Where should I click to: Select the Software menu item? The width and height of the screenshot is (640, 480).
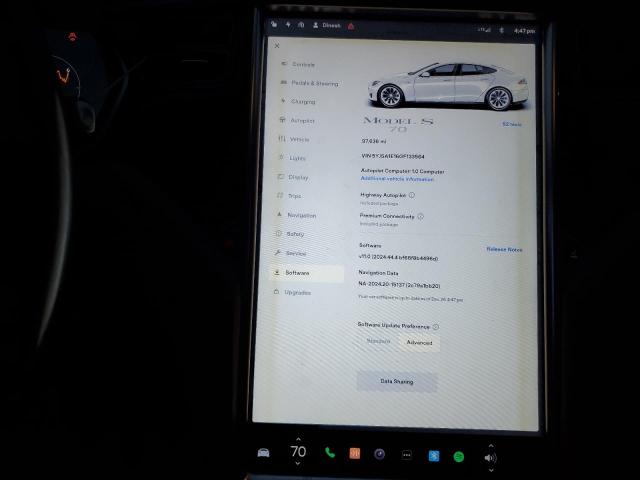tap(308, 273)
